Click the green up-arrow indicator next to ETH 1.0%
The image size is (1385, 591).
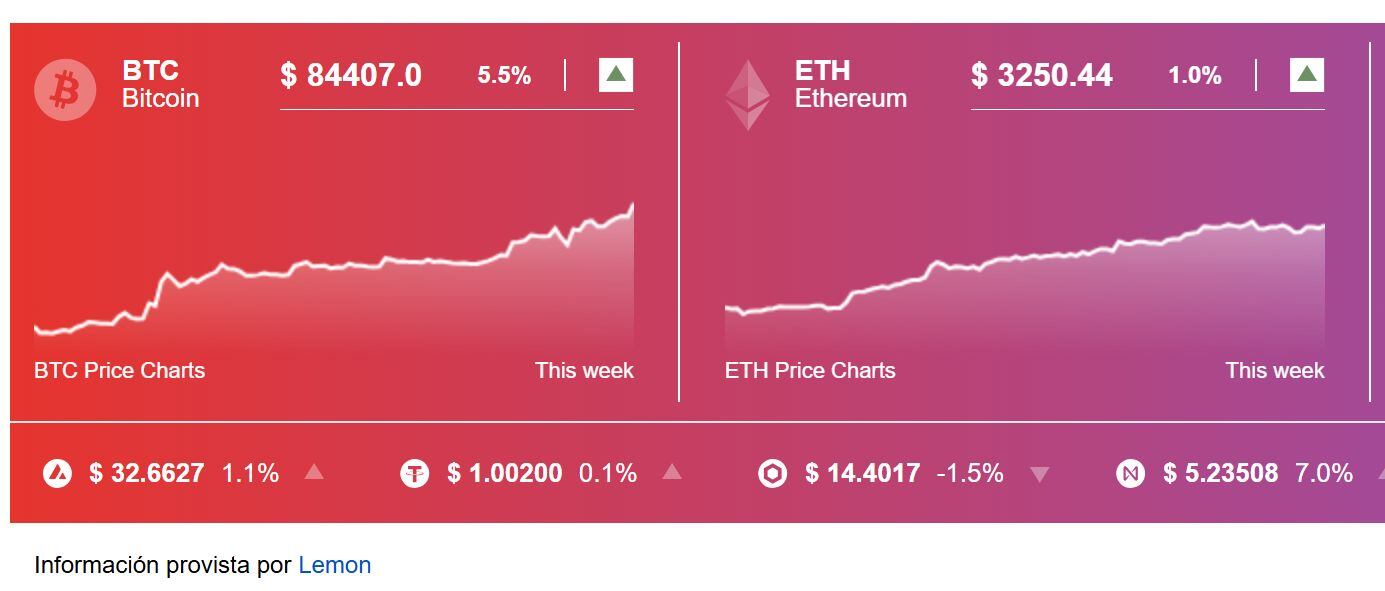click(1307, 74)
